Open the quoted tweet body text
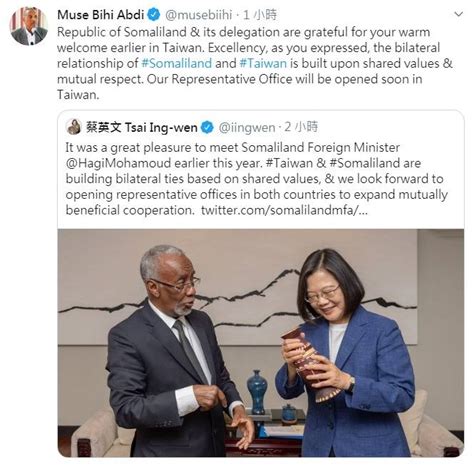The width and height of the screenshot is (474, 468). pyautogui.click(x=256, y=179)
